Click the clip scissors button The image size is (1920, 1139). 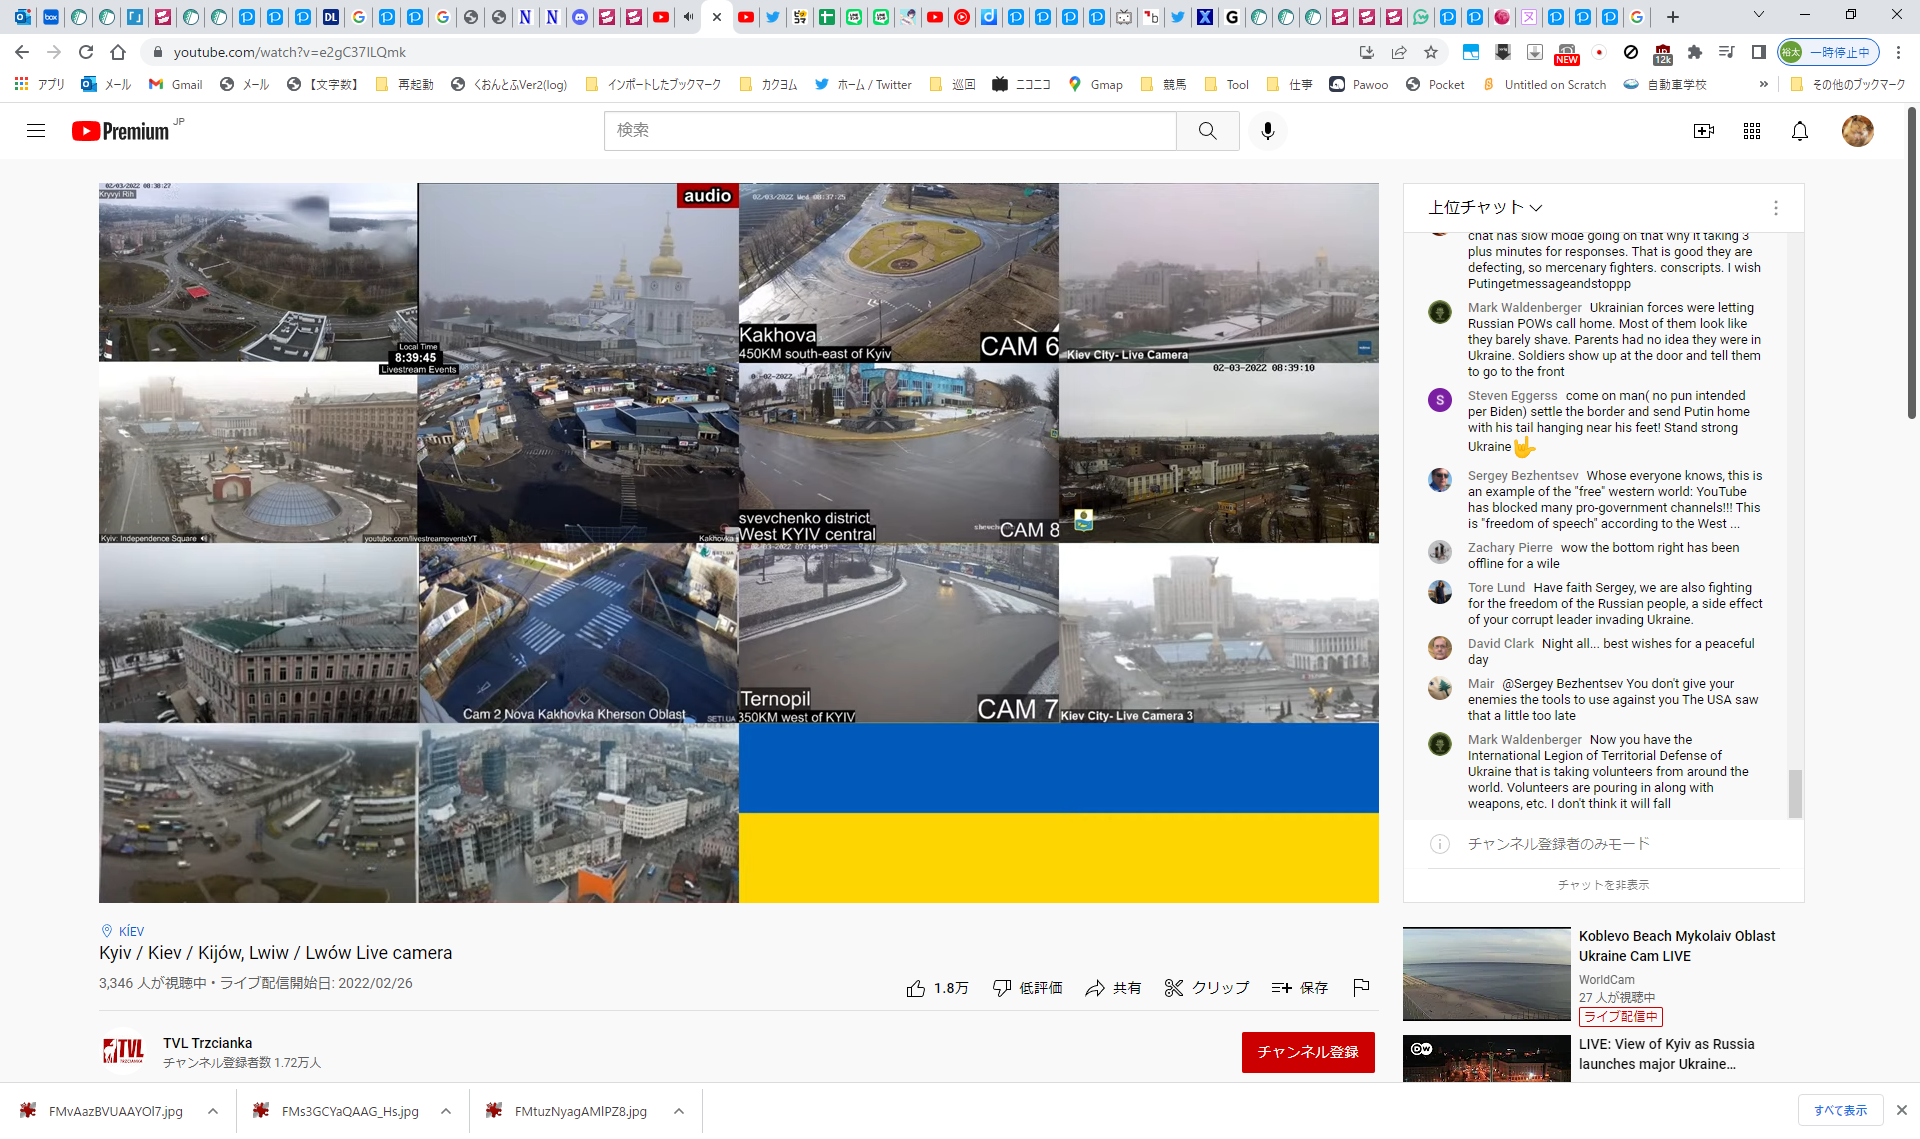(1207, 988)
